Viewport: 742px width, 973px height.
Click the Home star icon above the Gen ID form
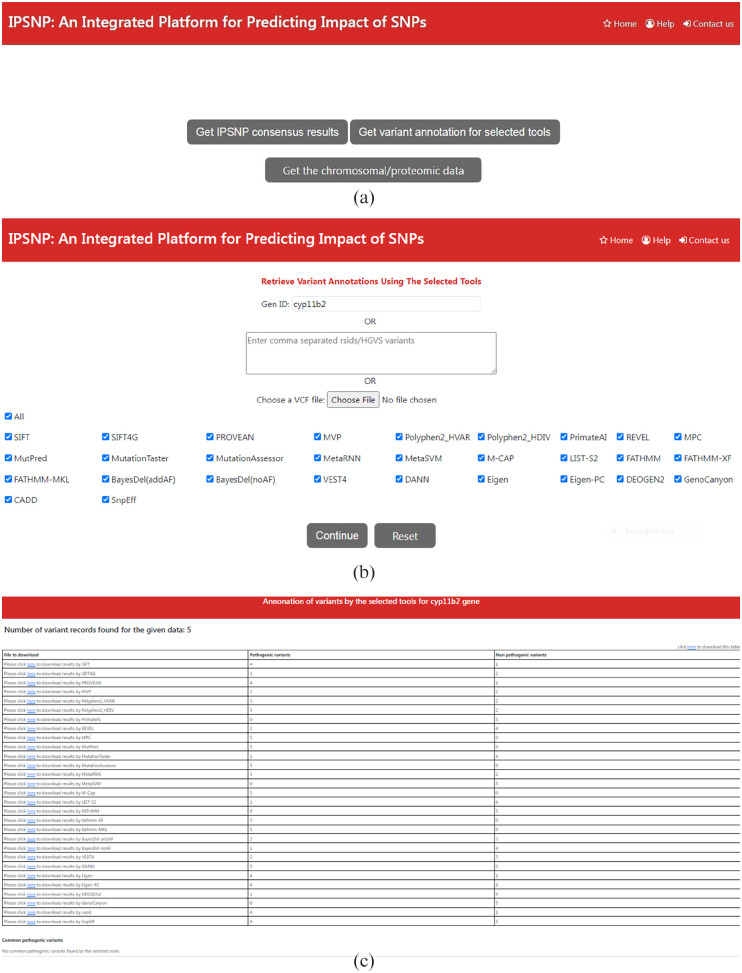click(x=603, y=240)
